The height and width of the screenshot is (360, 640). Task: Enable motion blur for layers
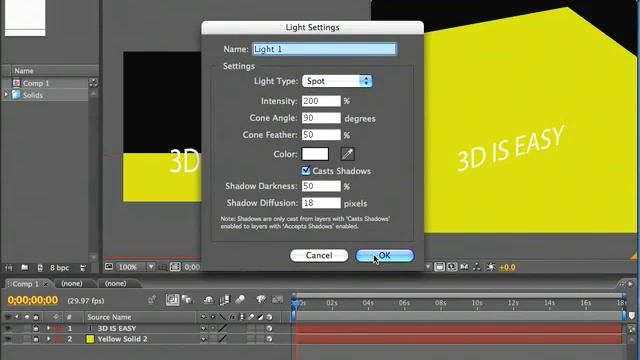click(x=240, y=300)
